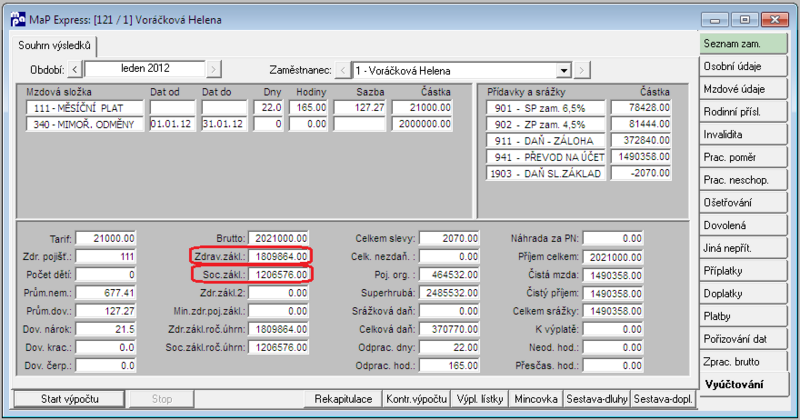The image size is (800, 420).
Task: Click Dat do field 31.01.12
Action: pos(224,124)
